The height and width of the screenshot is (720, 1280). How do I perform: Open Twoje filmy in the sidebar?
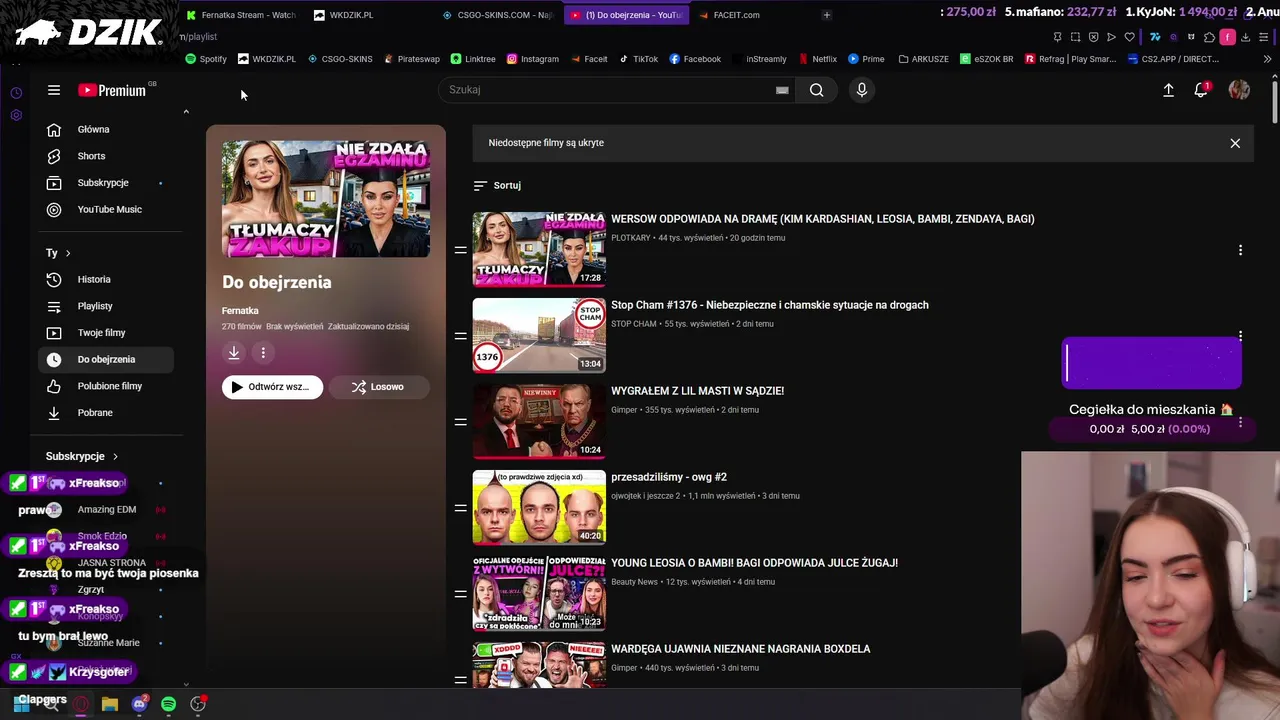[x=106, y=332]
